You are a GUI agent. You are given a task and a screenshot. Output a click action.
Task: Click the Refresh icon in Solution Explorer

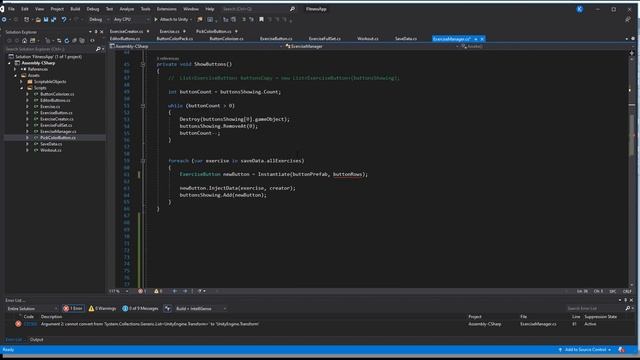[x=67, y=40]
